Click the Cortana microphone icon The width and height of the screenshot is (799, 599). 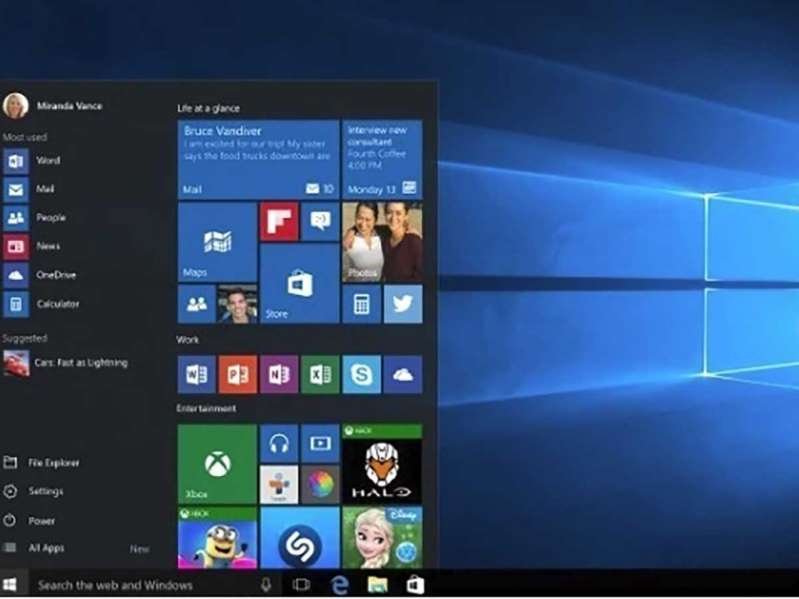pyautogui.click(x=265, y=585)
